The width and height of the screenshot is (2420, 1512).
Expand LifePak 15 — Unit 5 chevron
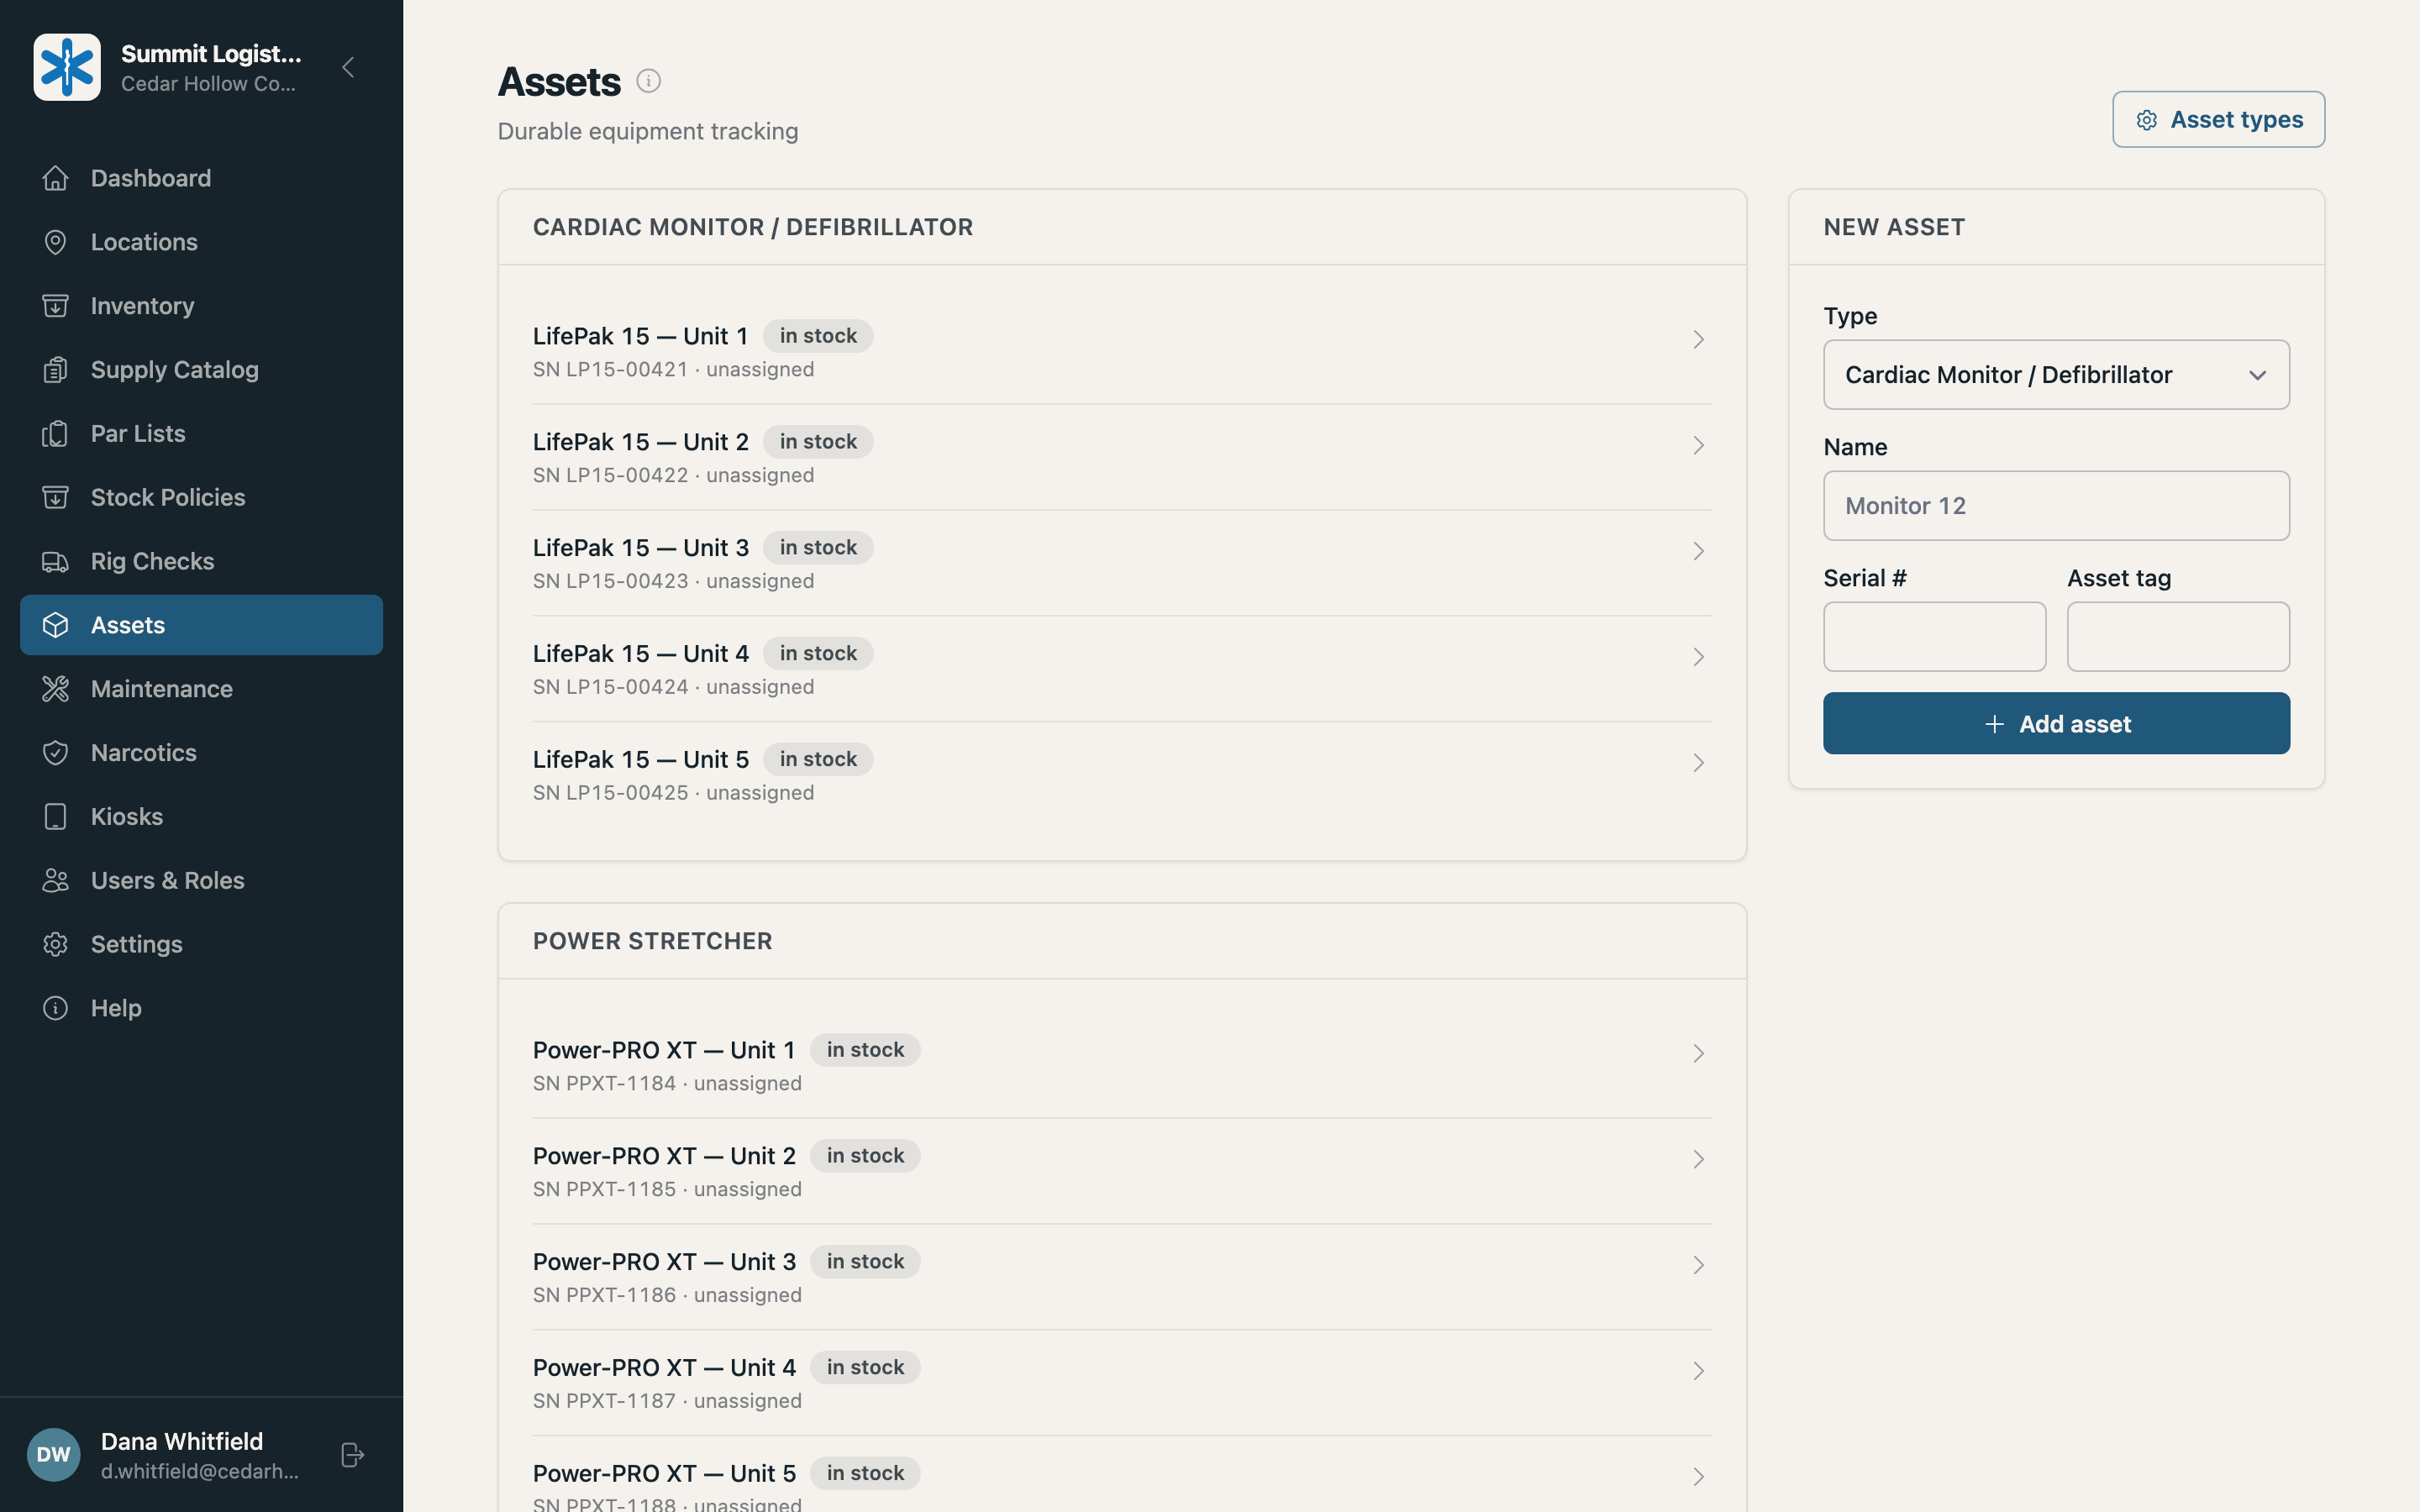coord(1698,763)
